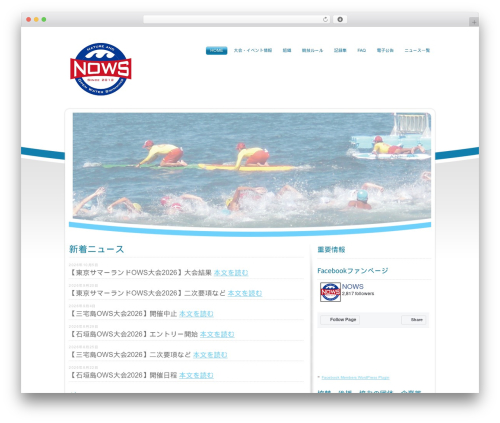Click the NOWS Facebook page avatar
Image resolution: width=500 pixels, height=423 pixels.
click(x=330, y=292)
